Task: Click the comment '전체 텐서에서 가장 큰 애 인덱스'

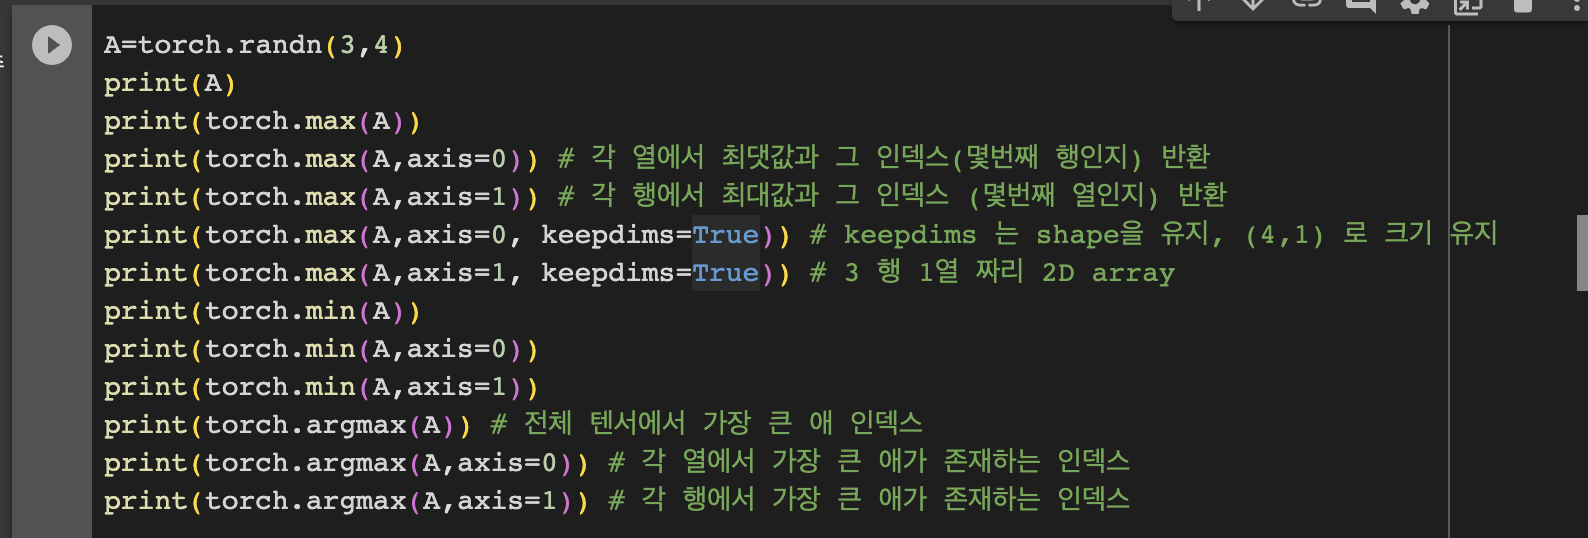Action: pos(707,424)
